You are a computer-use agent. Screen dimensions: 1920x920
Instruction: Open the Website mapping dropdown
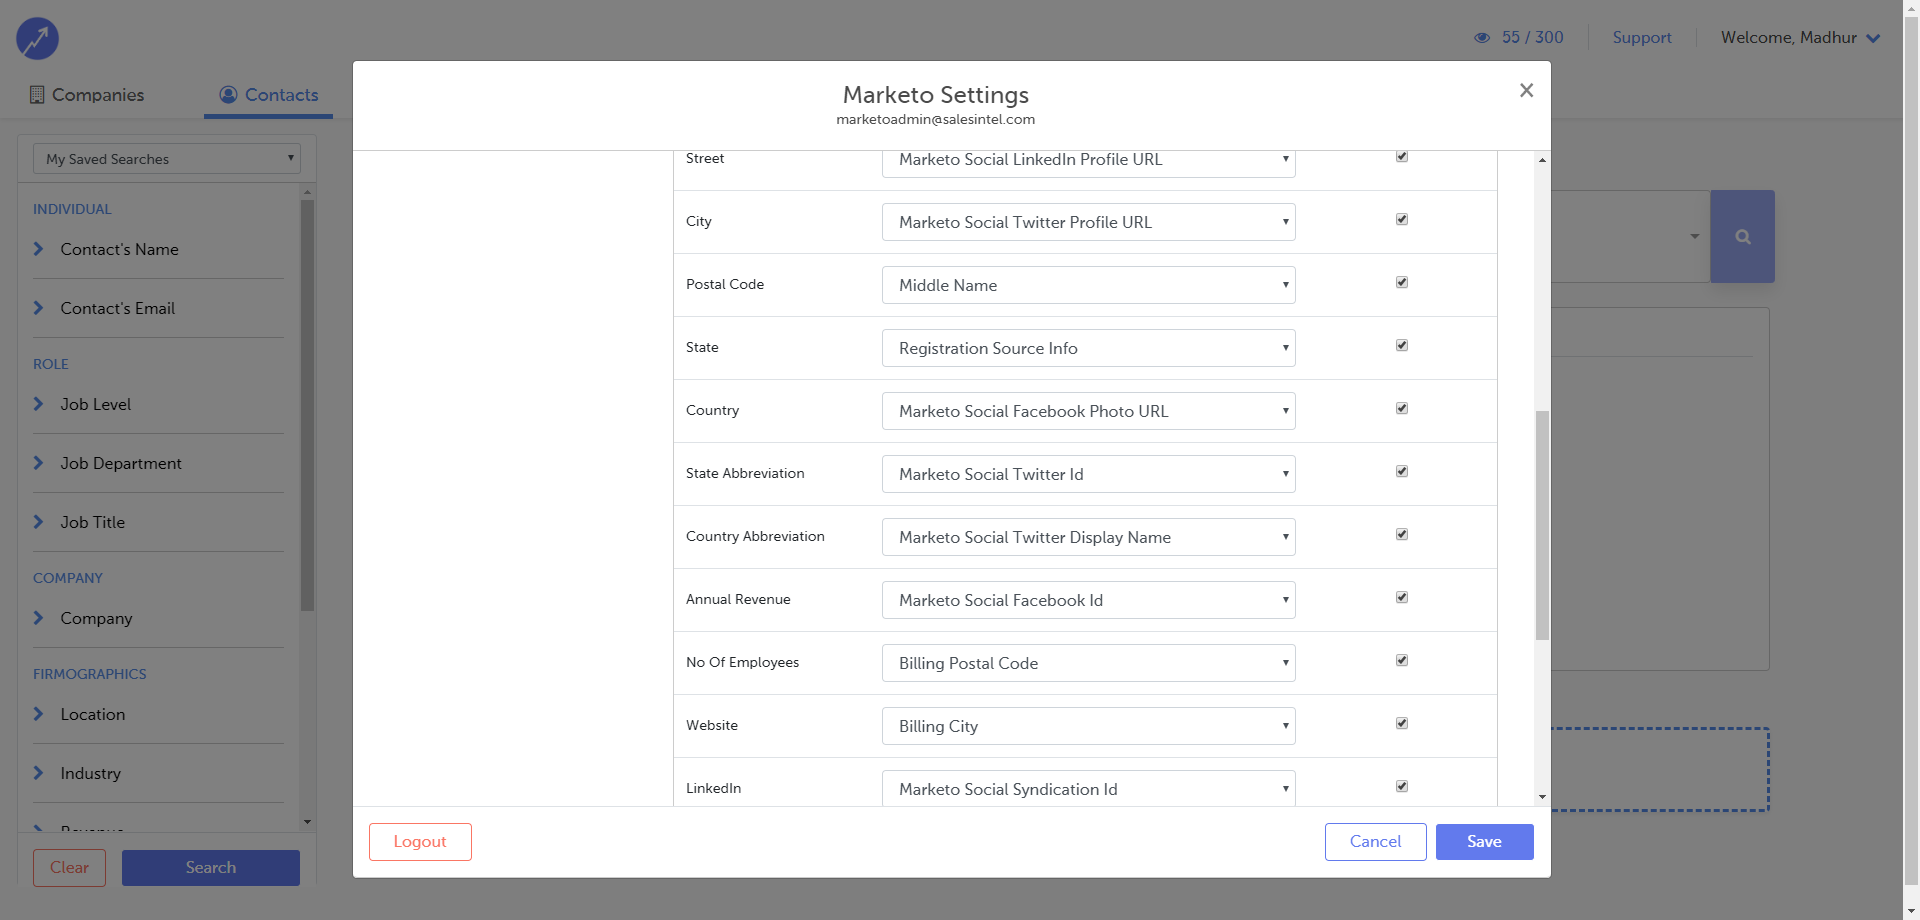(1089, 726)
